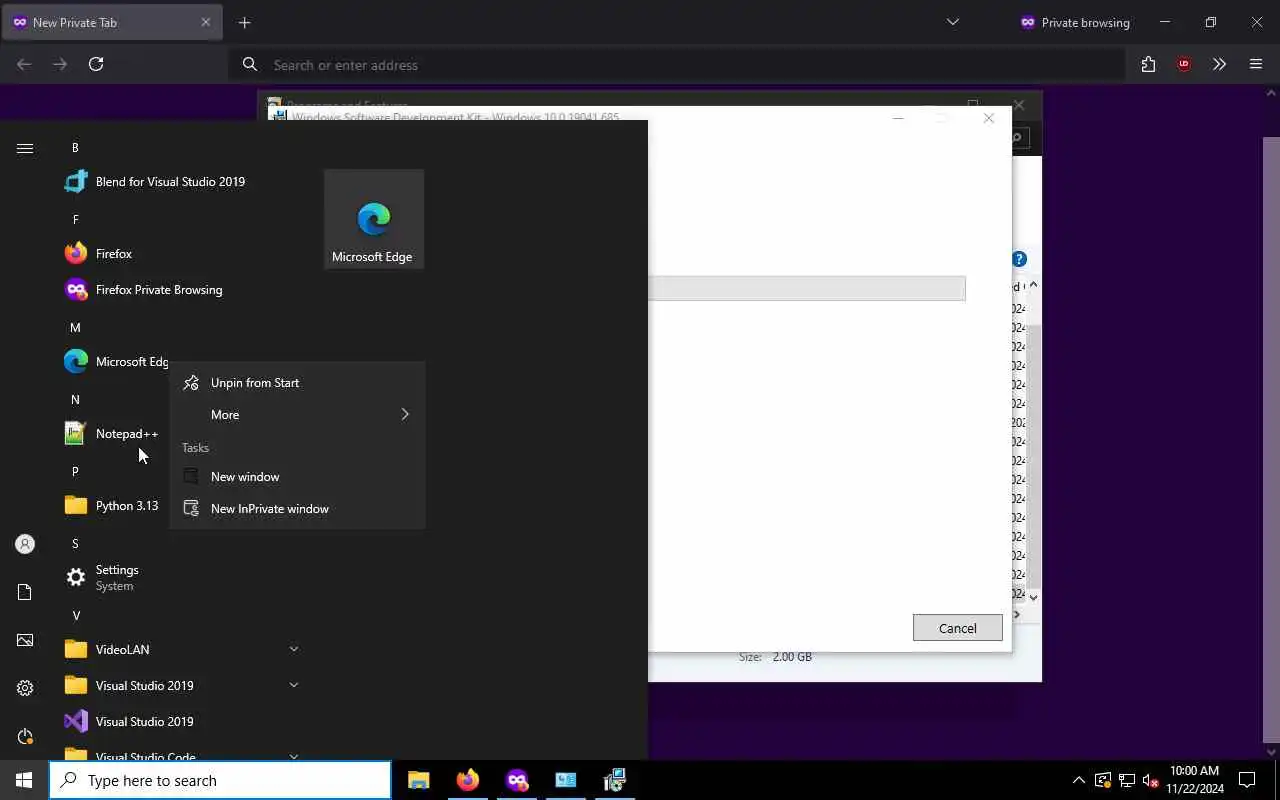This screenshot has height=800, width=1280.
Task: Jump to letter P section header
Action: click(75, 472)
